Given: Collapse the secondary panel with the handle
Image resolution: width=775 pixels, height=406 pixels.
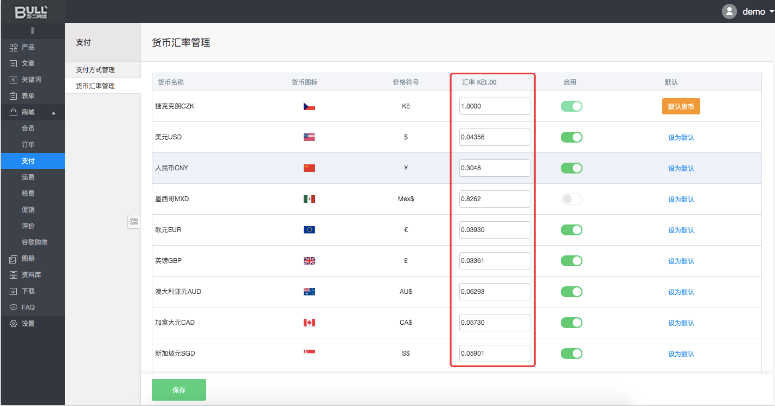Looking at the screenshot, I should coord(133,221).
